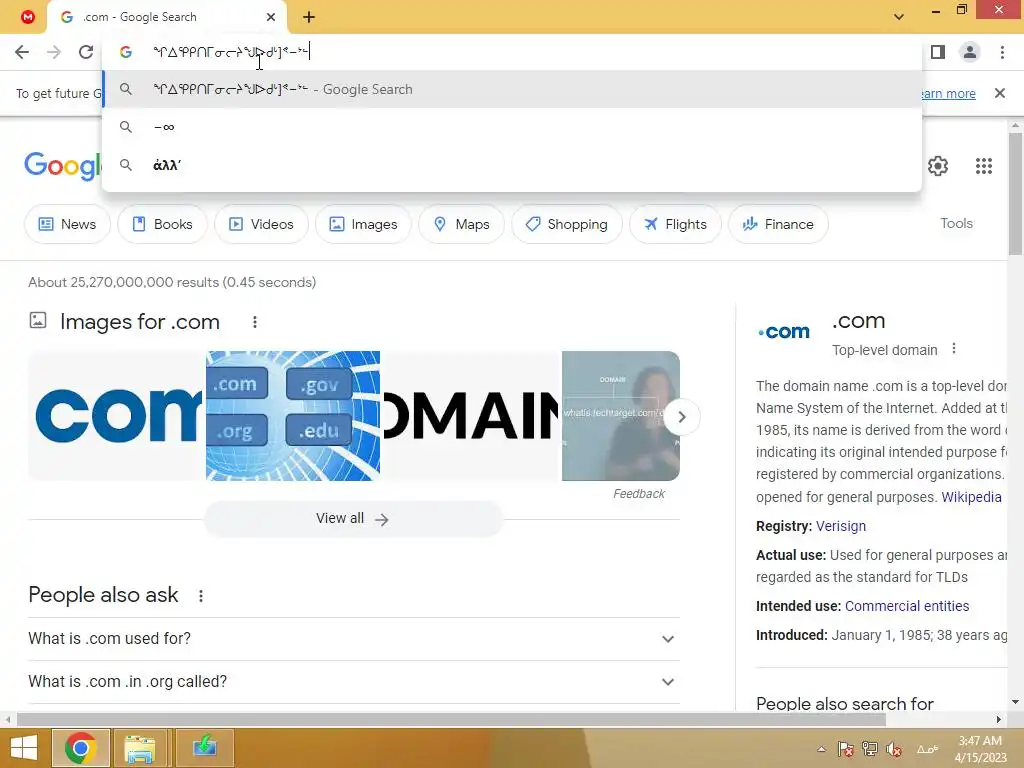The image size is (1024, 768).
Task: Follow the Learn more link in info bar
Action: pyautogui.click(x=948, y=93)
